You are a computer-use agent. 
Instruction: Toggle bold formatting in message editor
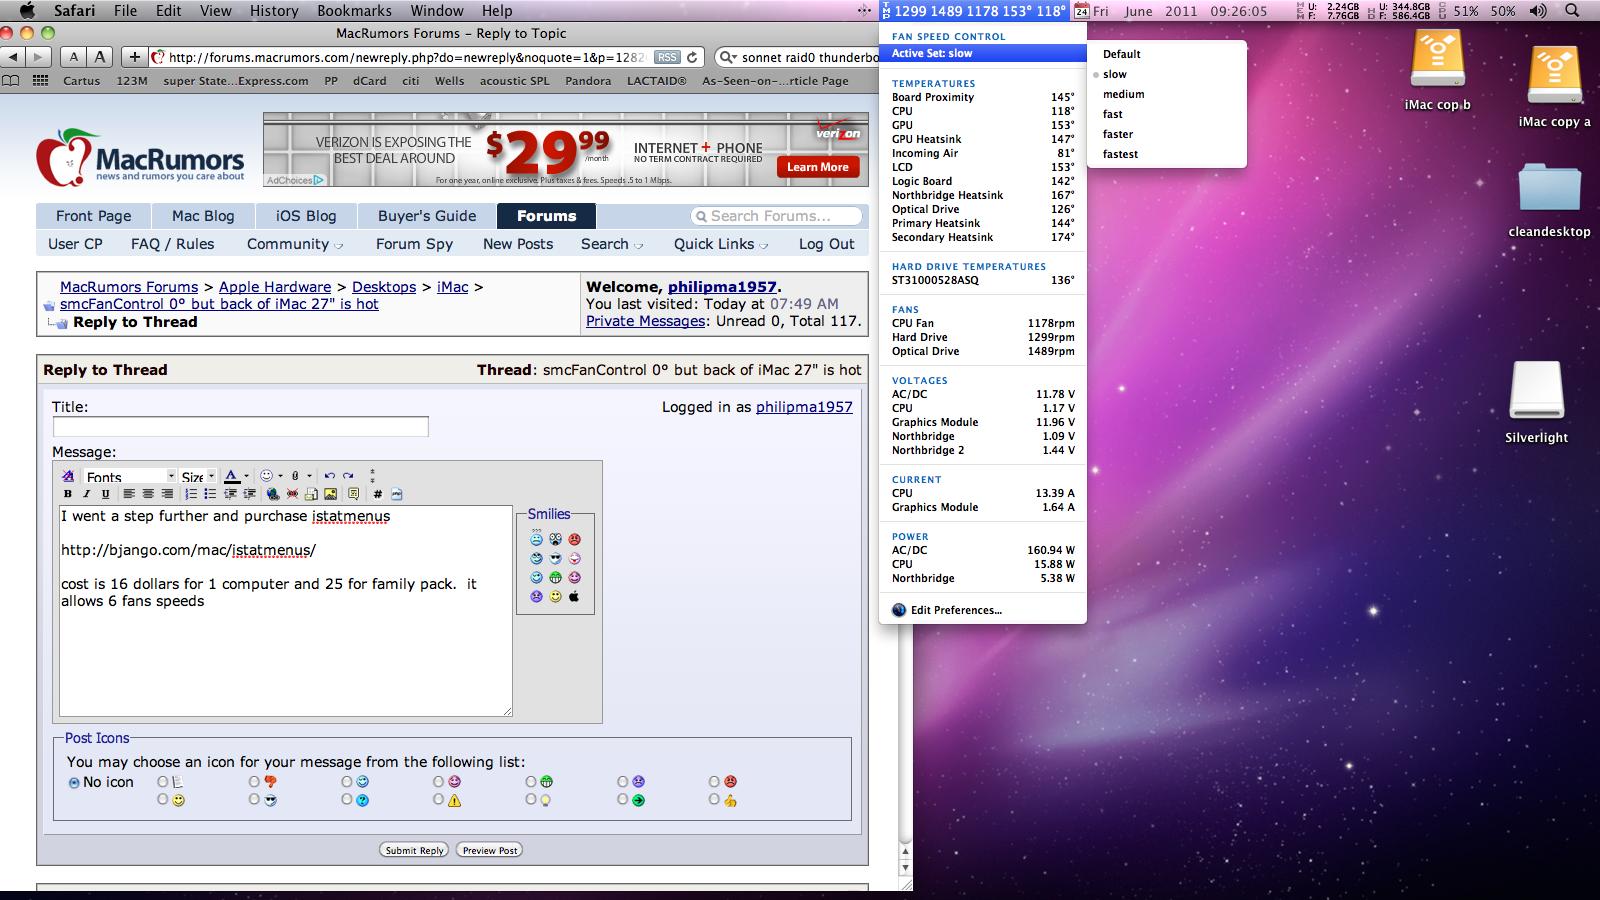pyautogui.click(x=67, y=494)
